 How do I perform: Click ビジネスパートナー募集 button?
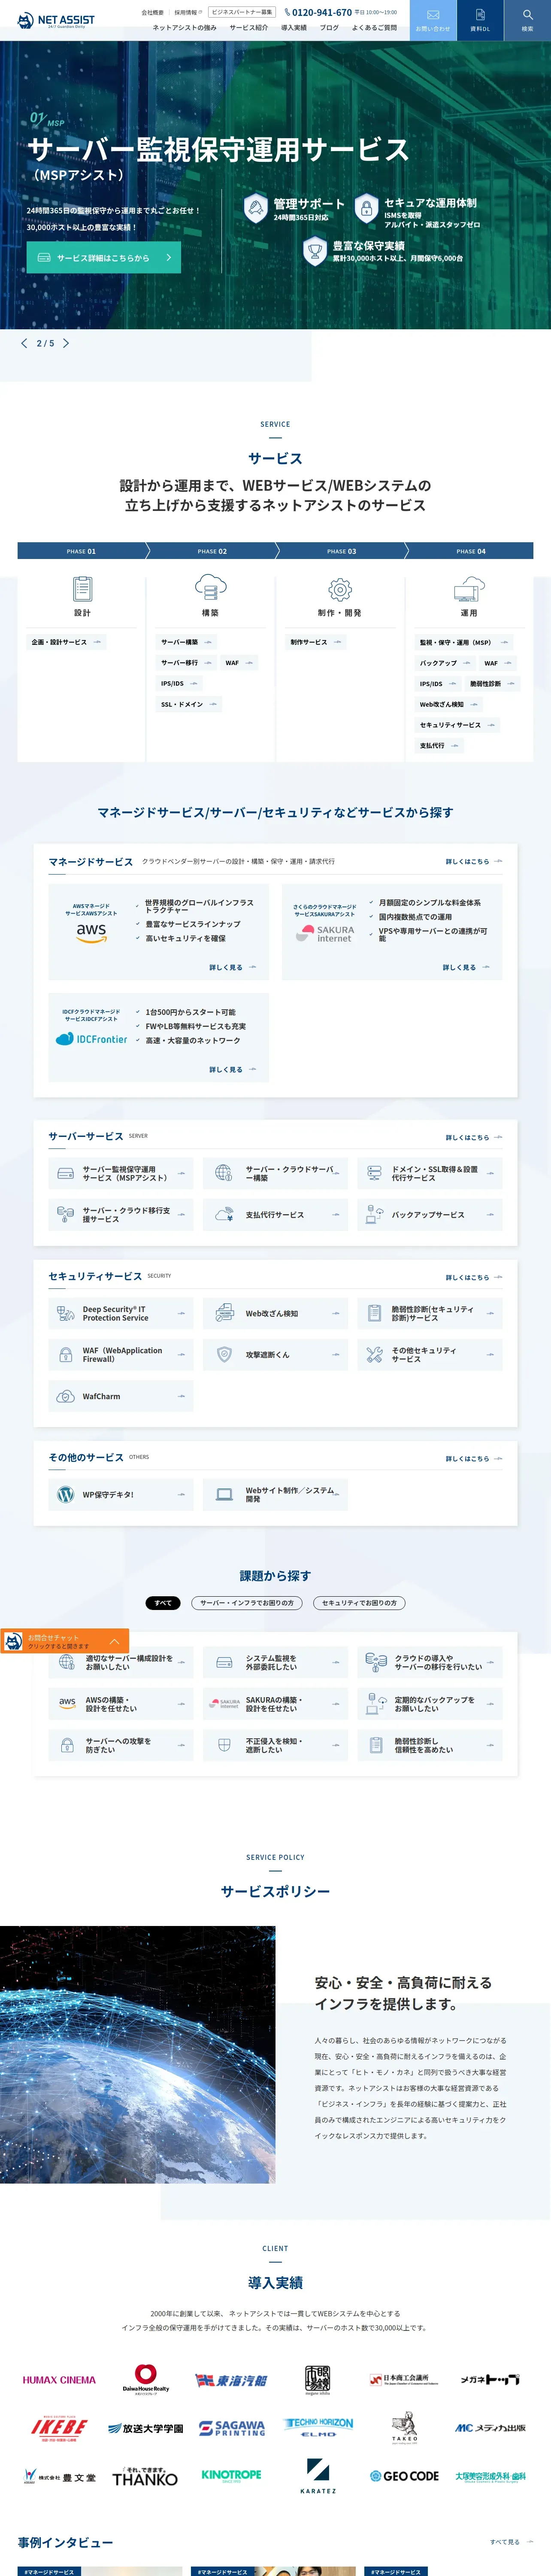click(242, 12)
